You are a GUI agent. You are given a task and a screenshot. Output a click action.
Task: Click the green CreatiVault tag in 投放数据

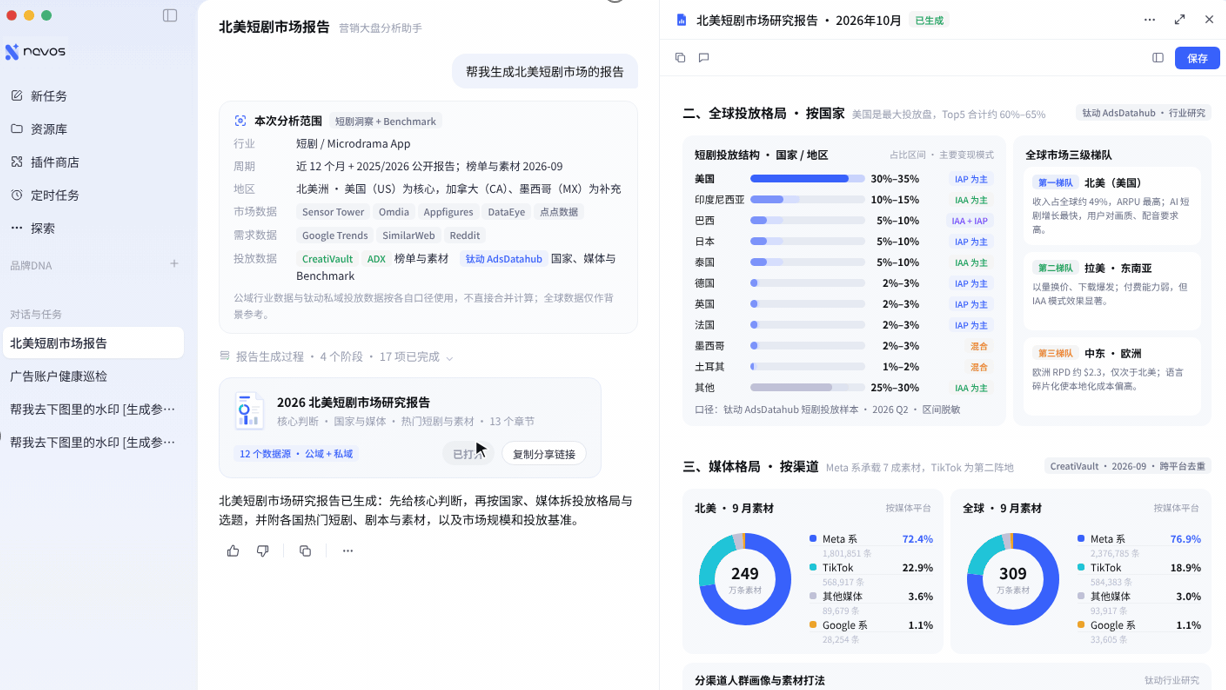tap(327, 259)
